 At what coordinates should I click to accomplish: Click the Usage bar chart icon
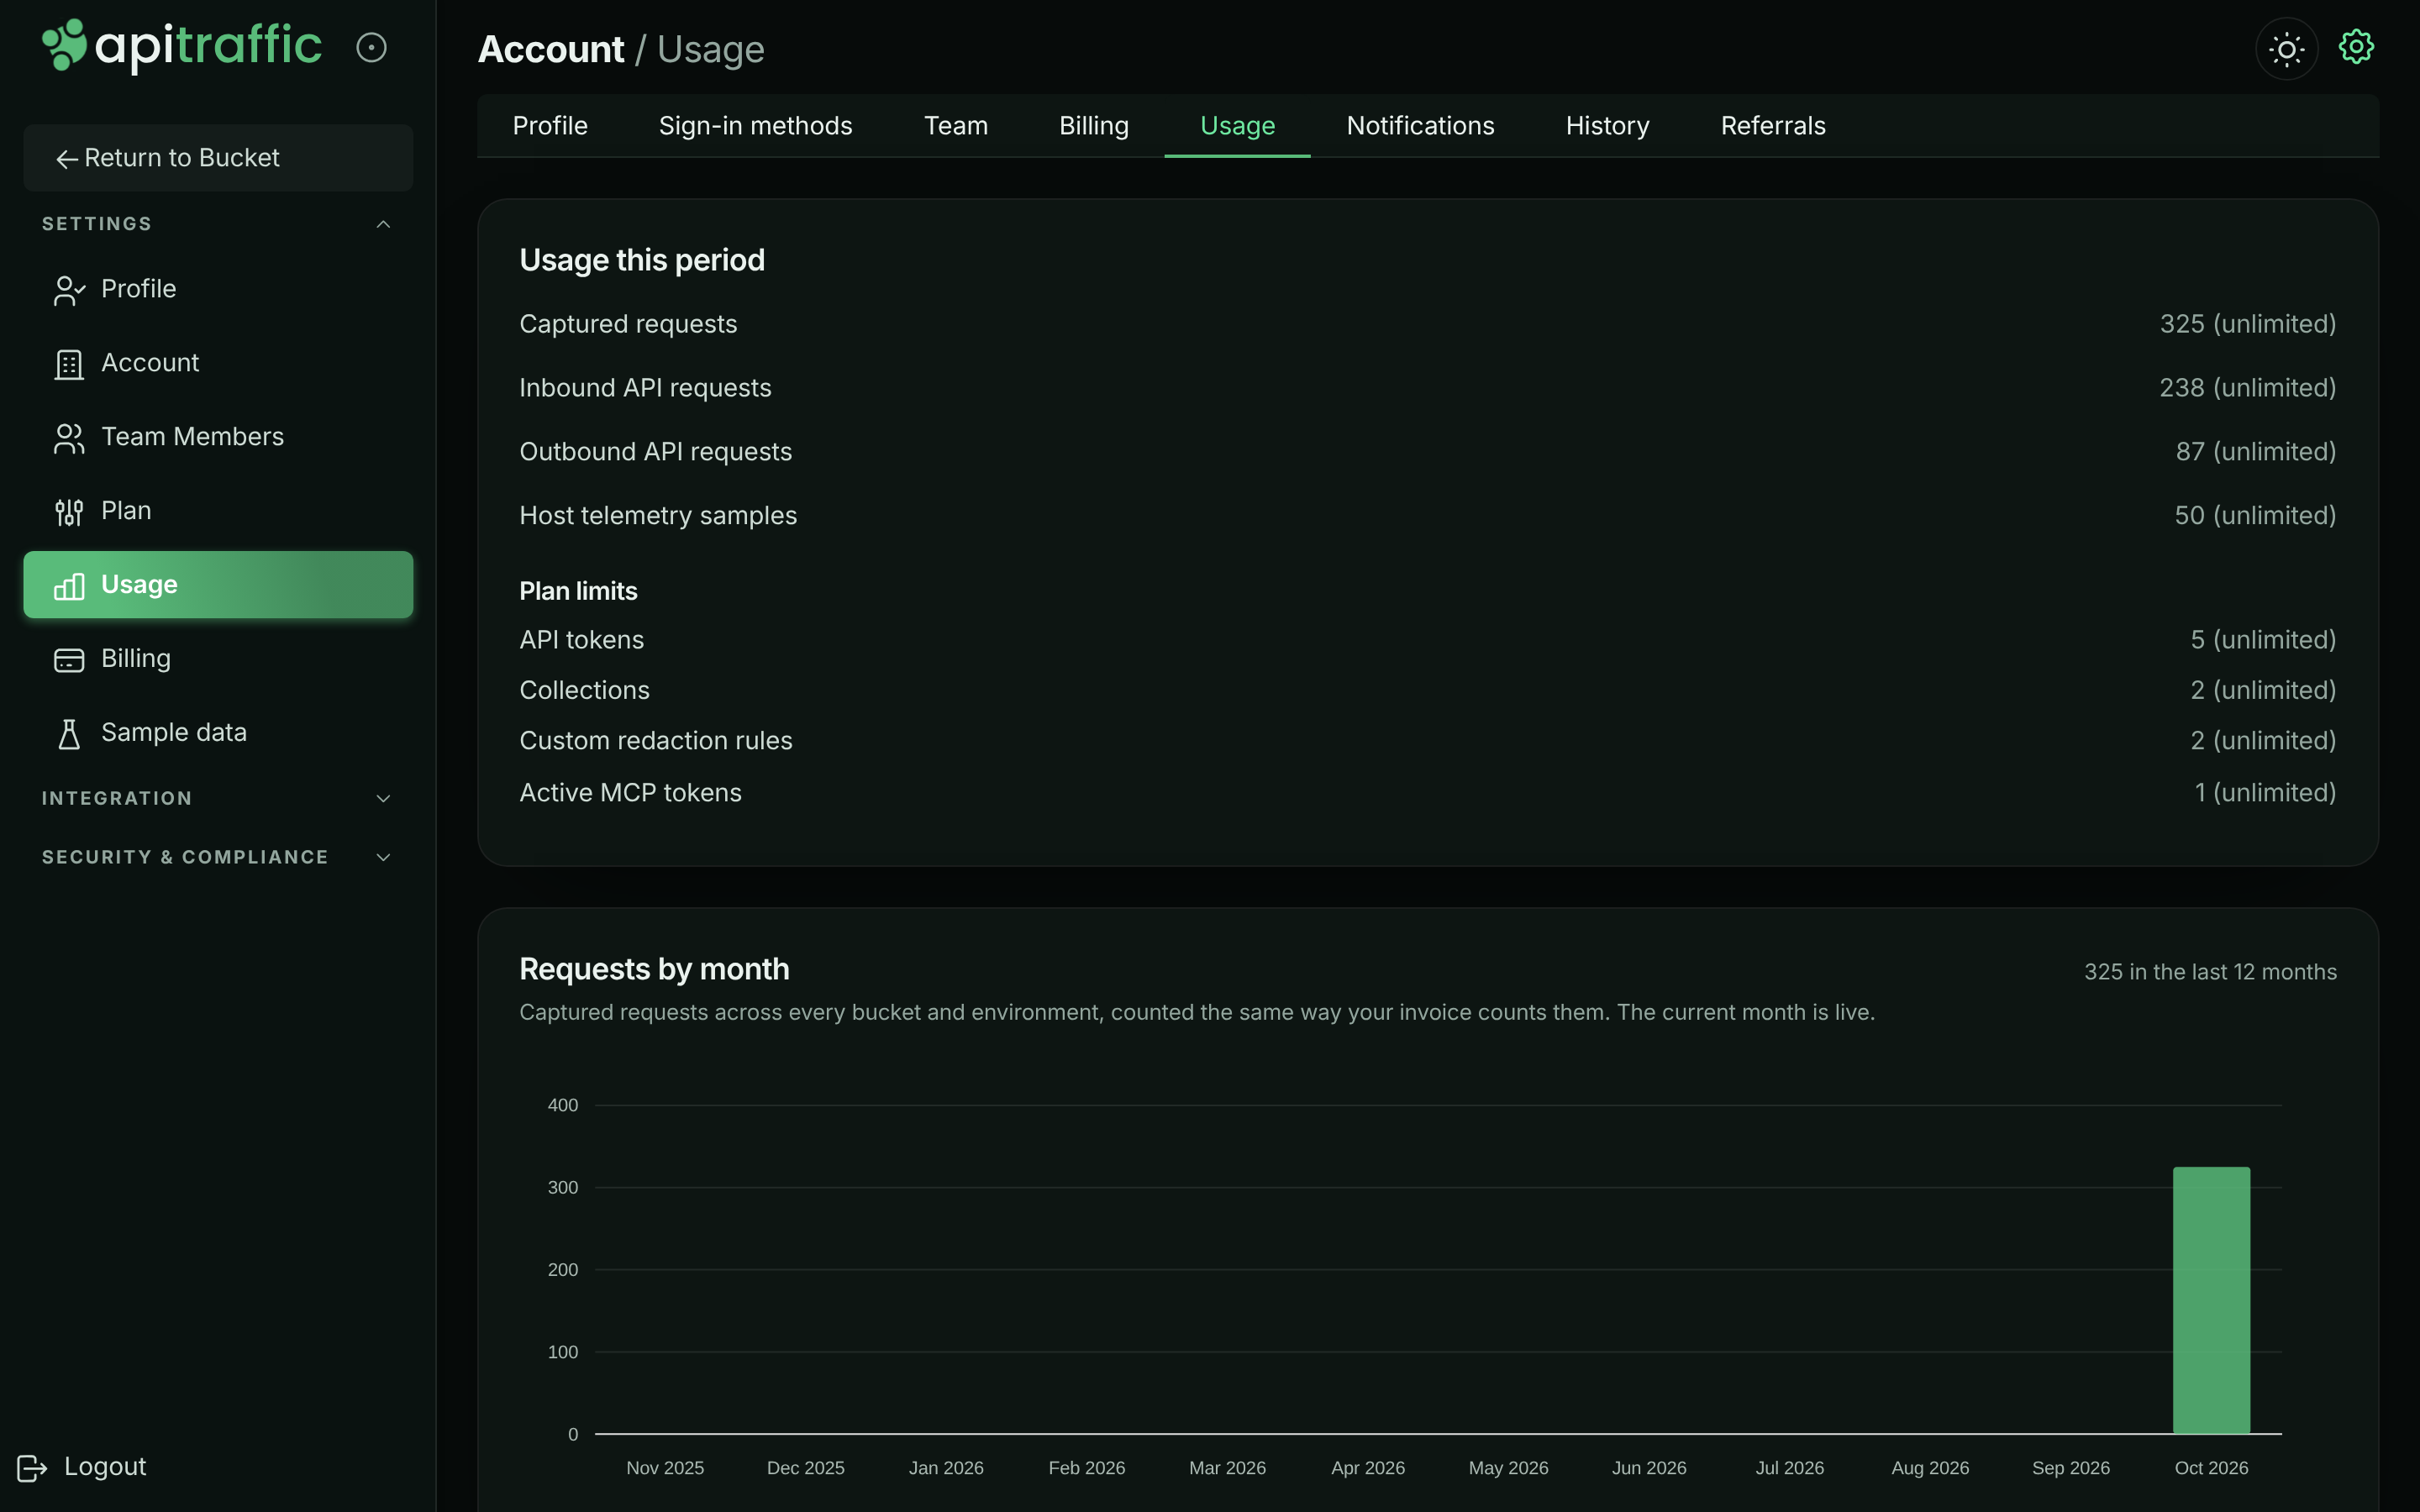point(69,586)
